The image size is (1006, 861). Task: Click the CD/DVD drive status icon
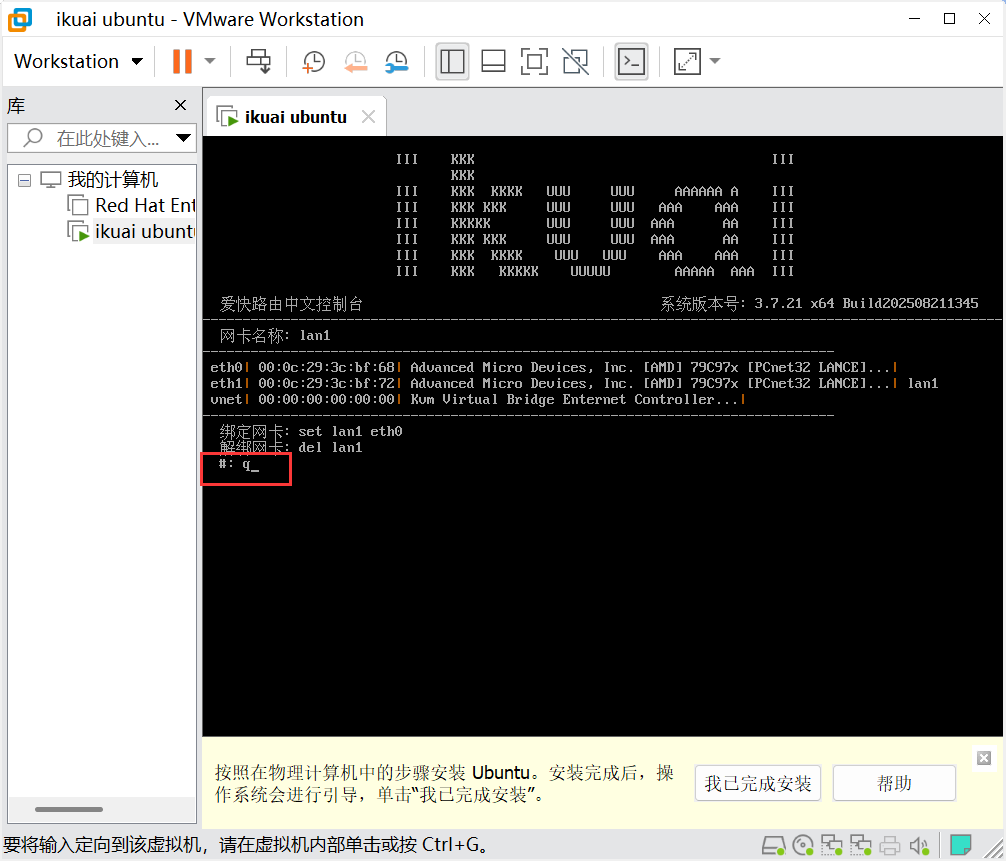tap(803, 846)
